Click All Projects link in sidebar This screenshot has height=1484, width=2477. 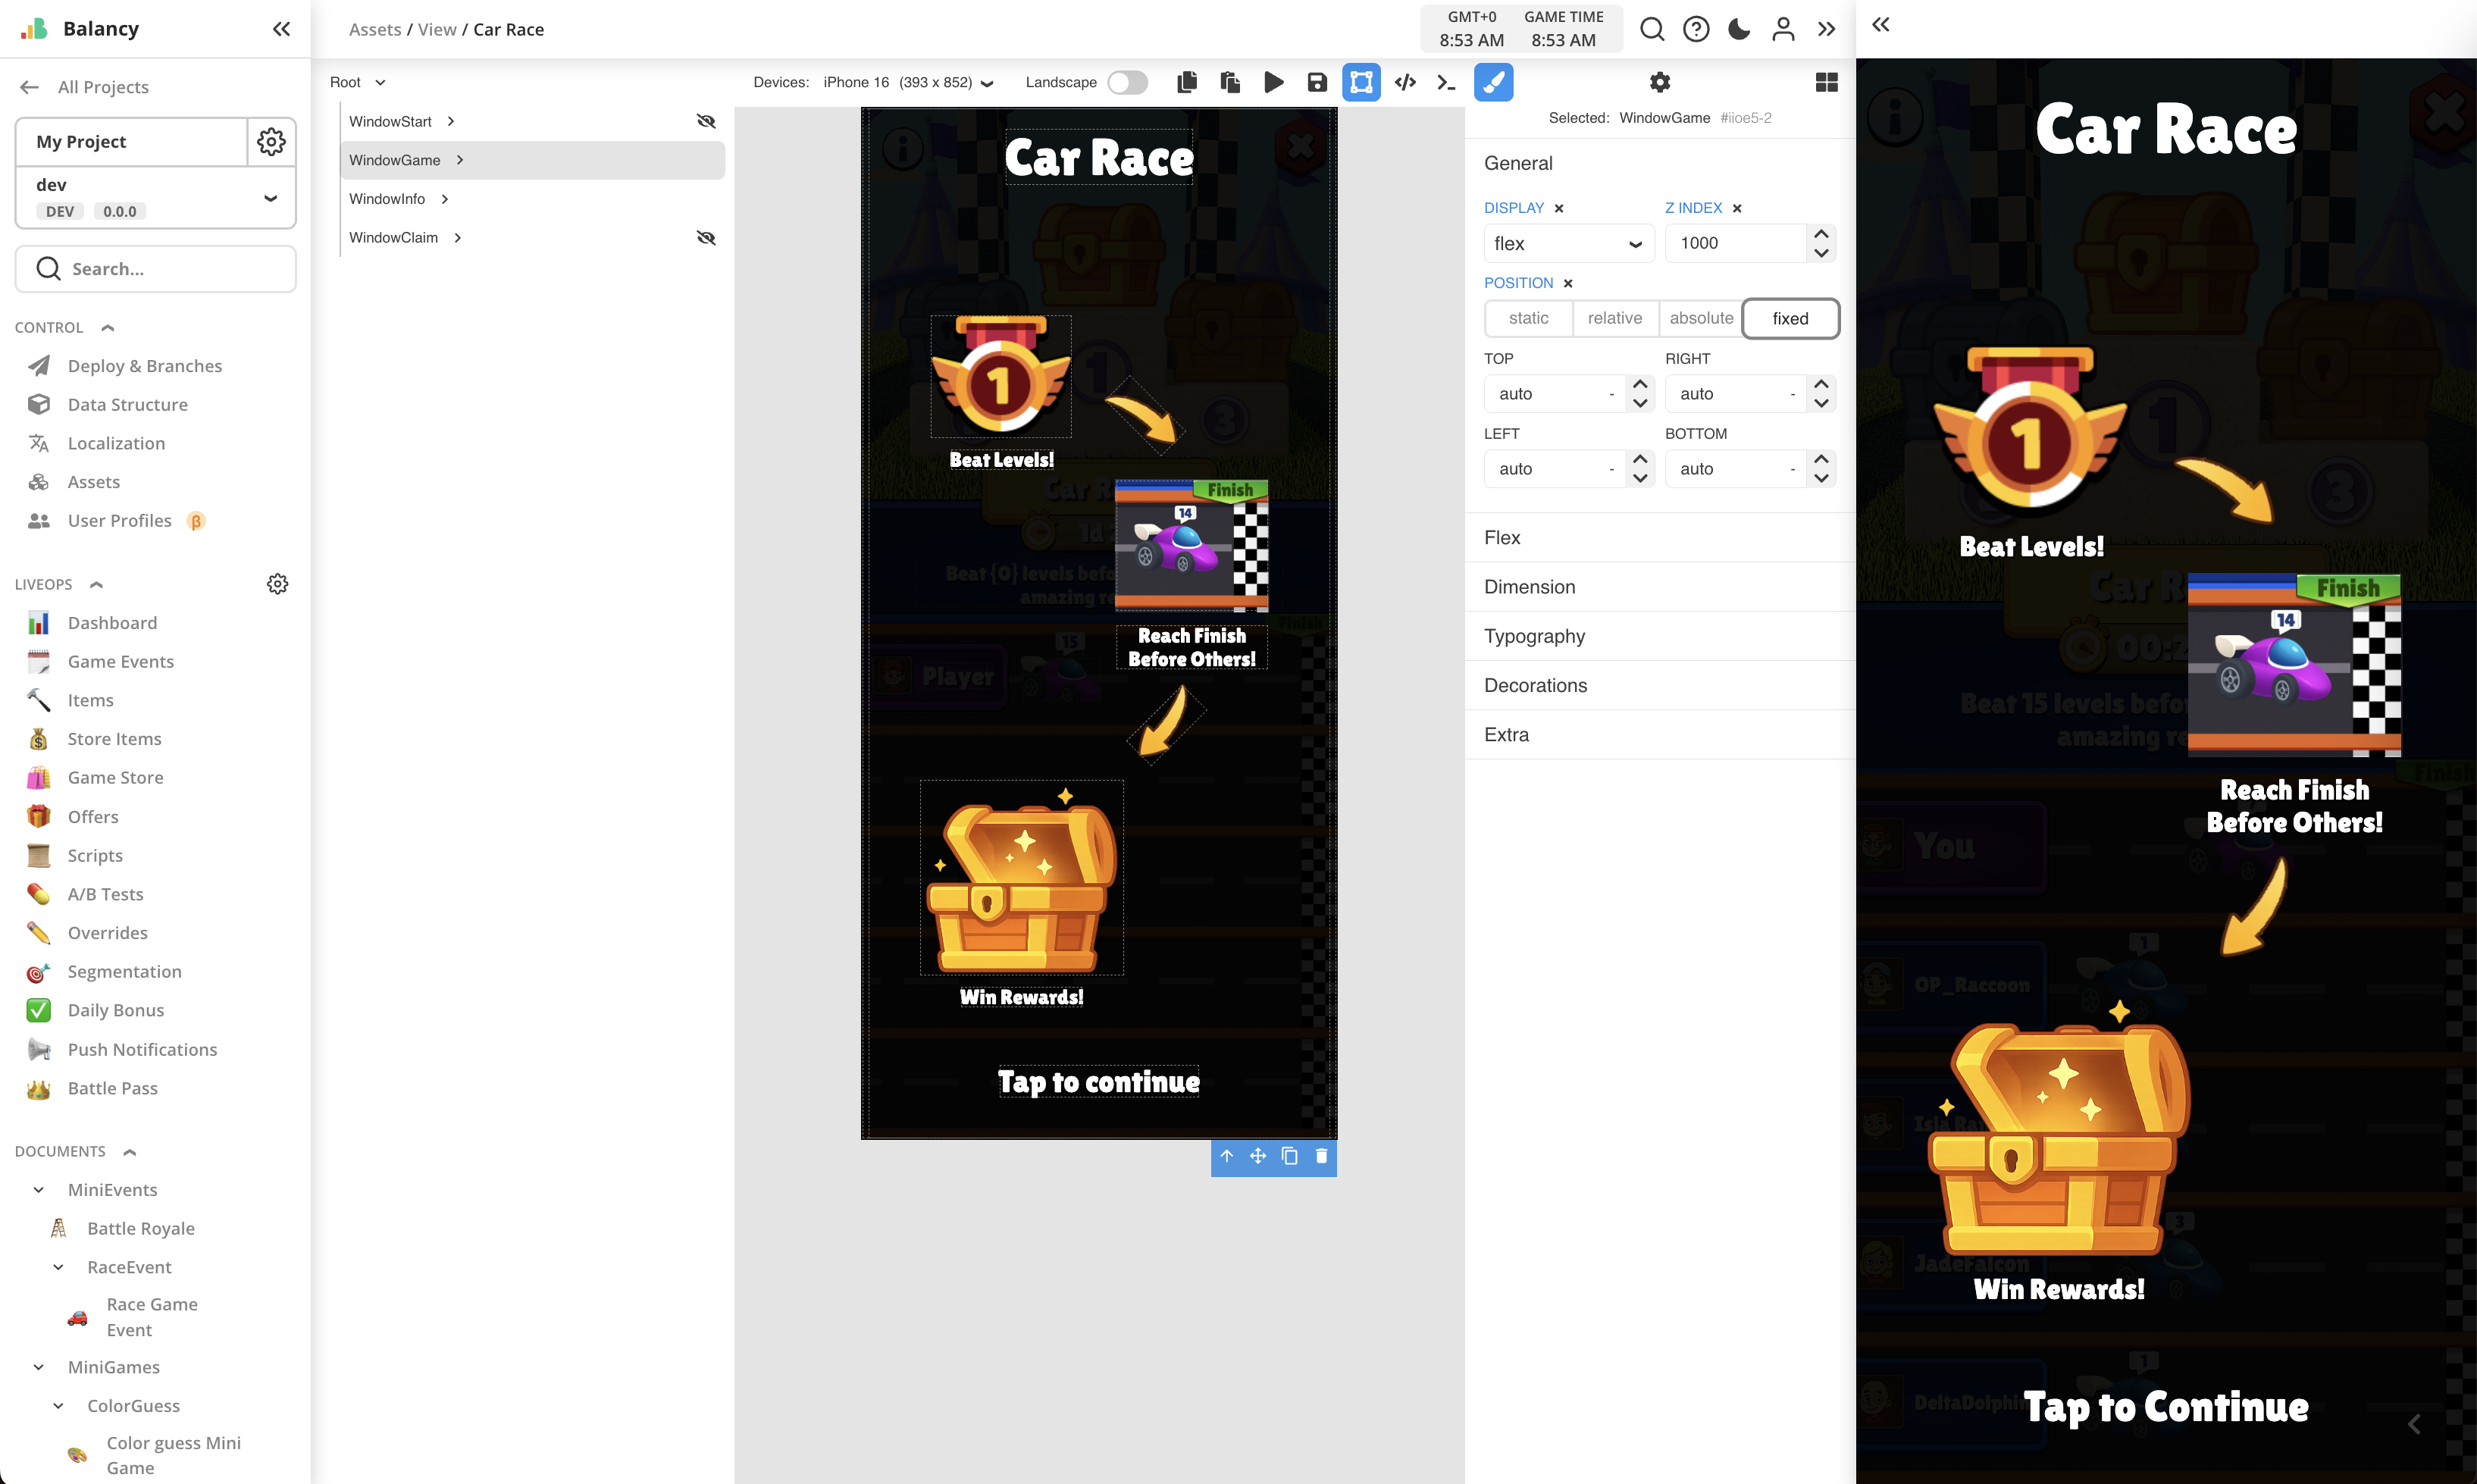tap(102, 87)
